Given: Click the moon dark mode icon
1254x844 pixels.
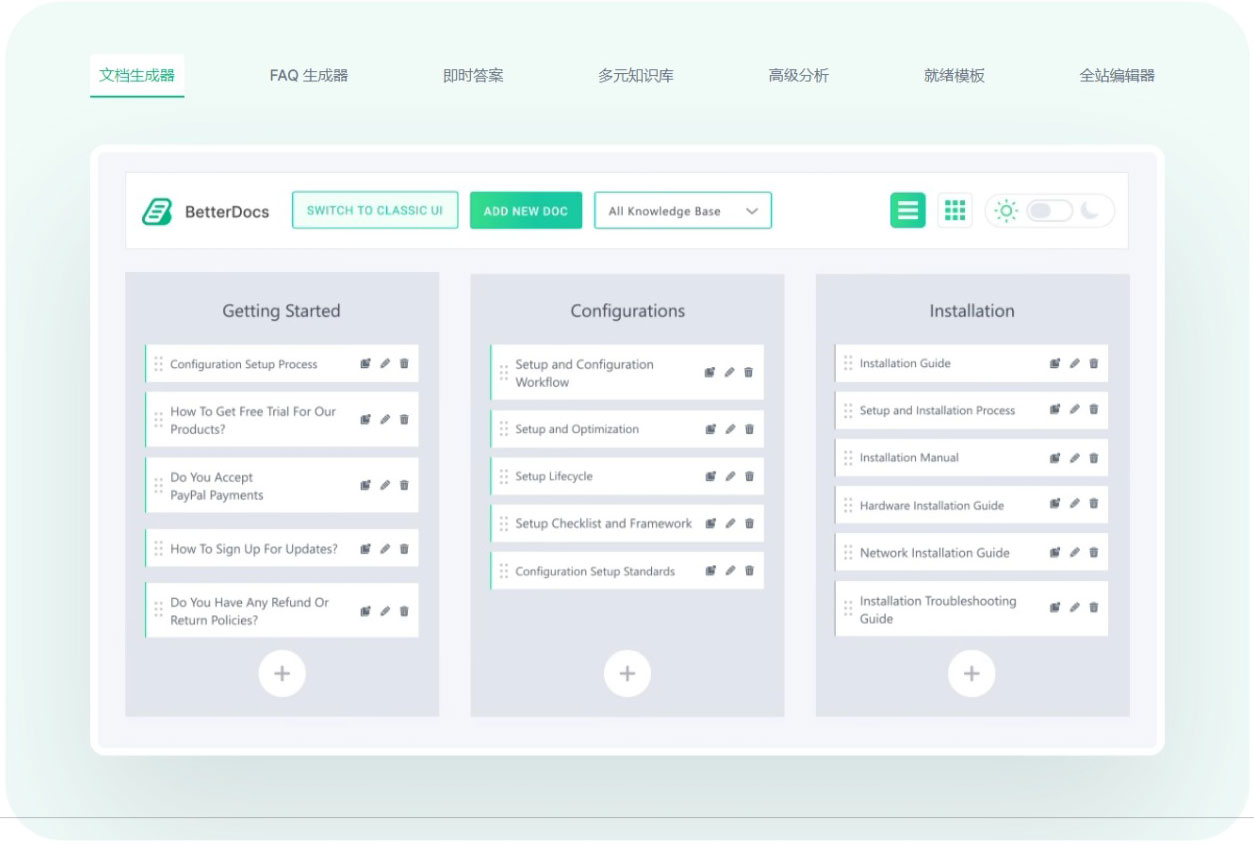Looking at the screenshot, I should (1092, 211).
